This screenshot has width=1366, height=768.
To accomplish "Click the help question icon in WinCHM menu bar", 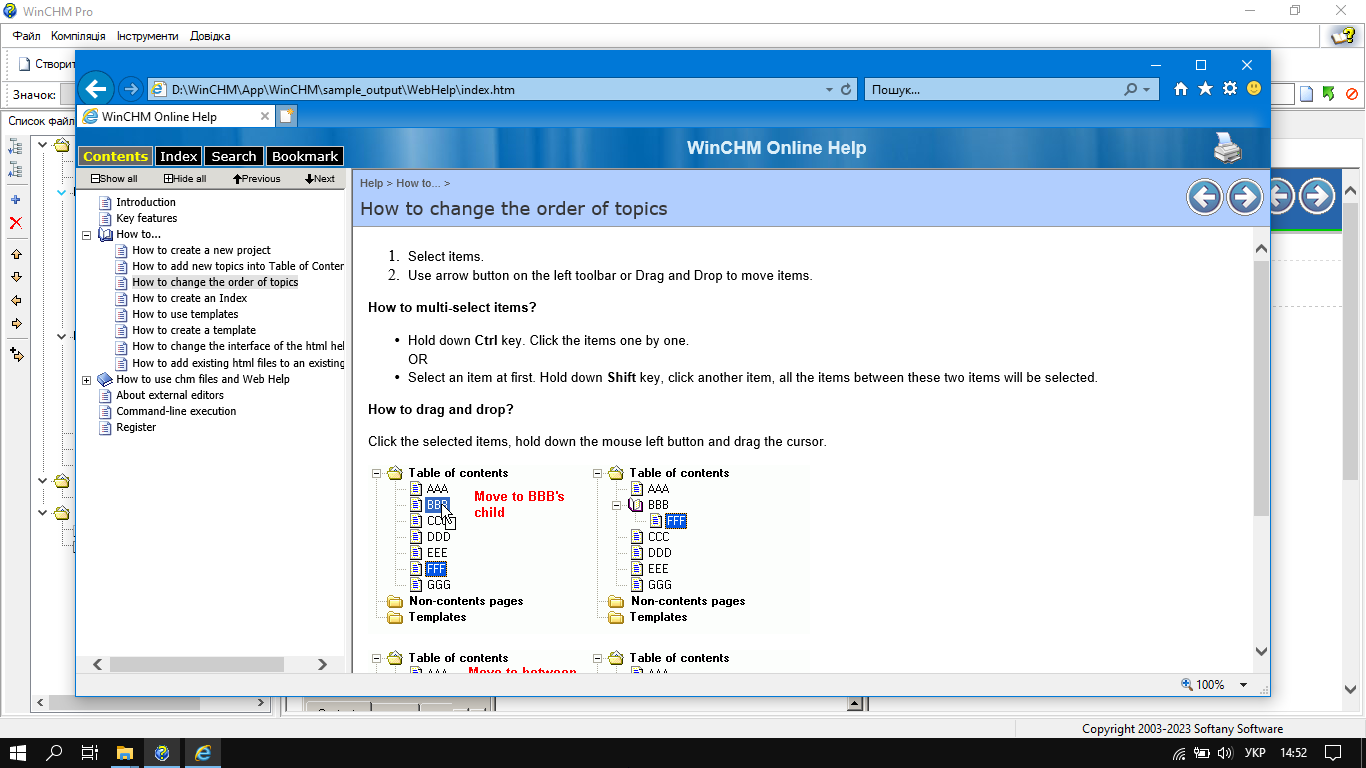I will pyautogui.click(x=1342, y=36).
